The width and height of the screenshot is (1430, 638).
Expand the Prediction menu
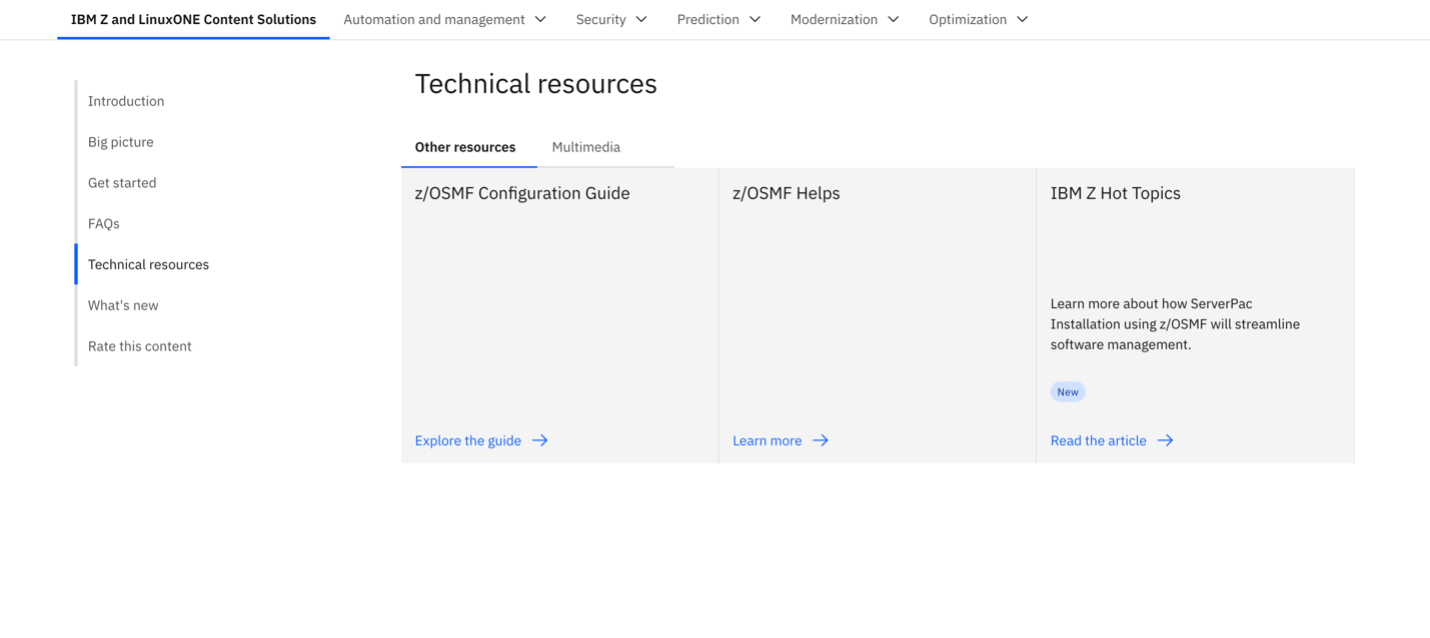(x=719, y=19)
